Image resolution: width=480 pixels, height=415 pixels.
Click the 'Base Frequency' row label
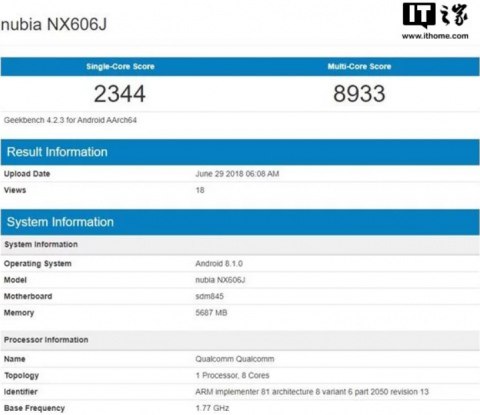click(34, 408)
